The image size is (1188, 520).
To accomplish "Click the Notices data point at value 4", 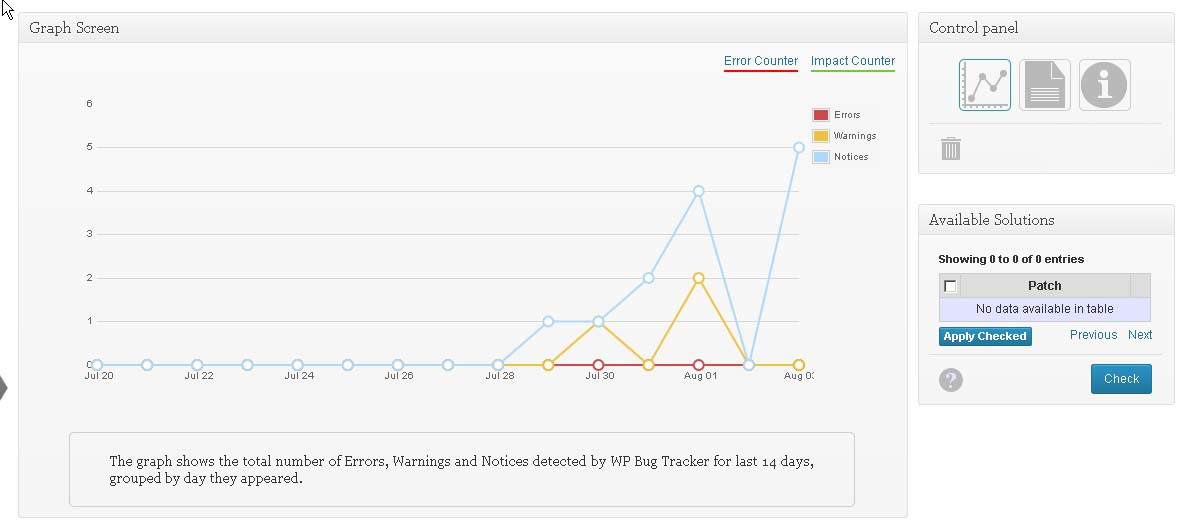I will click(699, 191).
